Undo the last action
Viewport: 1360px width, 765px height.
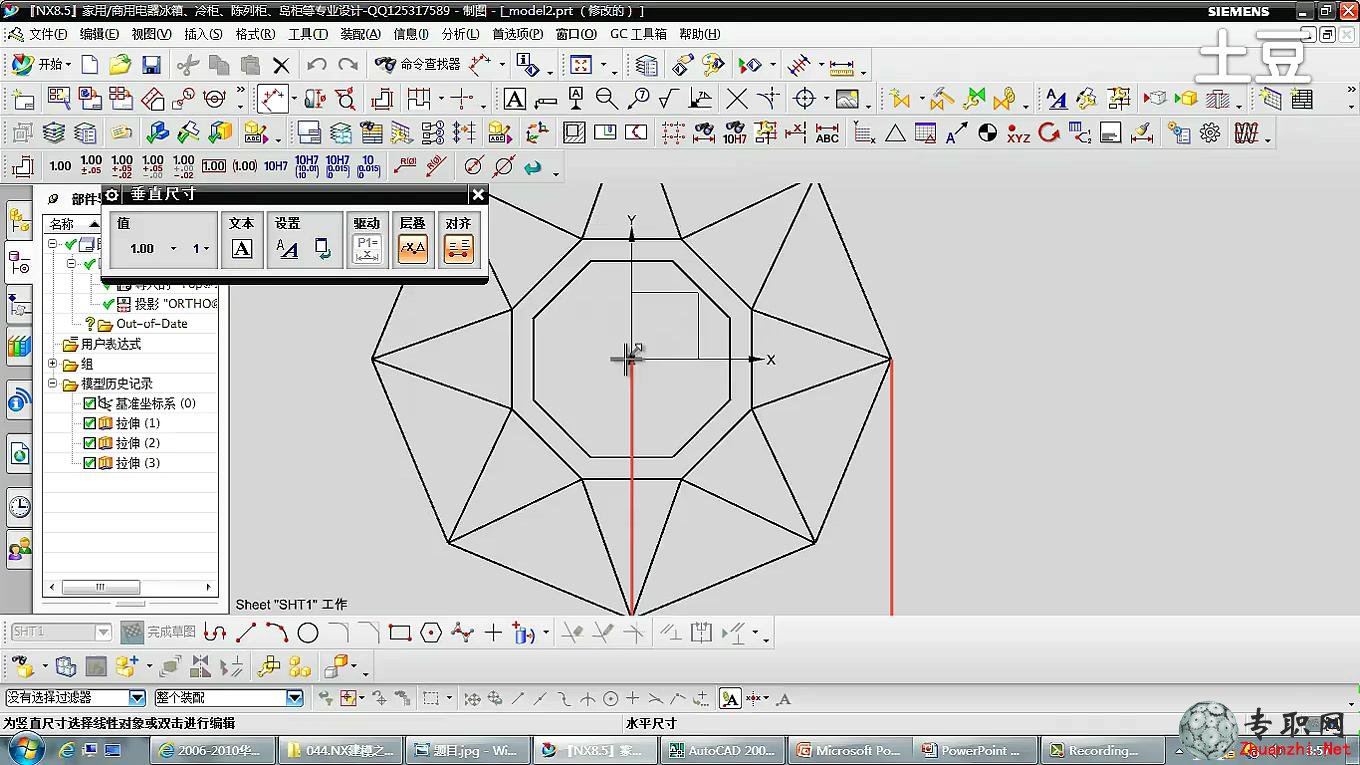(x=317, y=65)
